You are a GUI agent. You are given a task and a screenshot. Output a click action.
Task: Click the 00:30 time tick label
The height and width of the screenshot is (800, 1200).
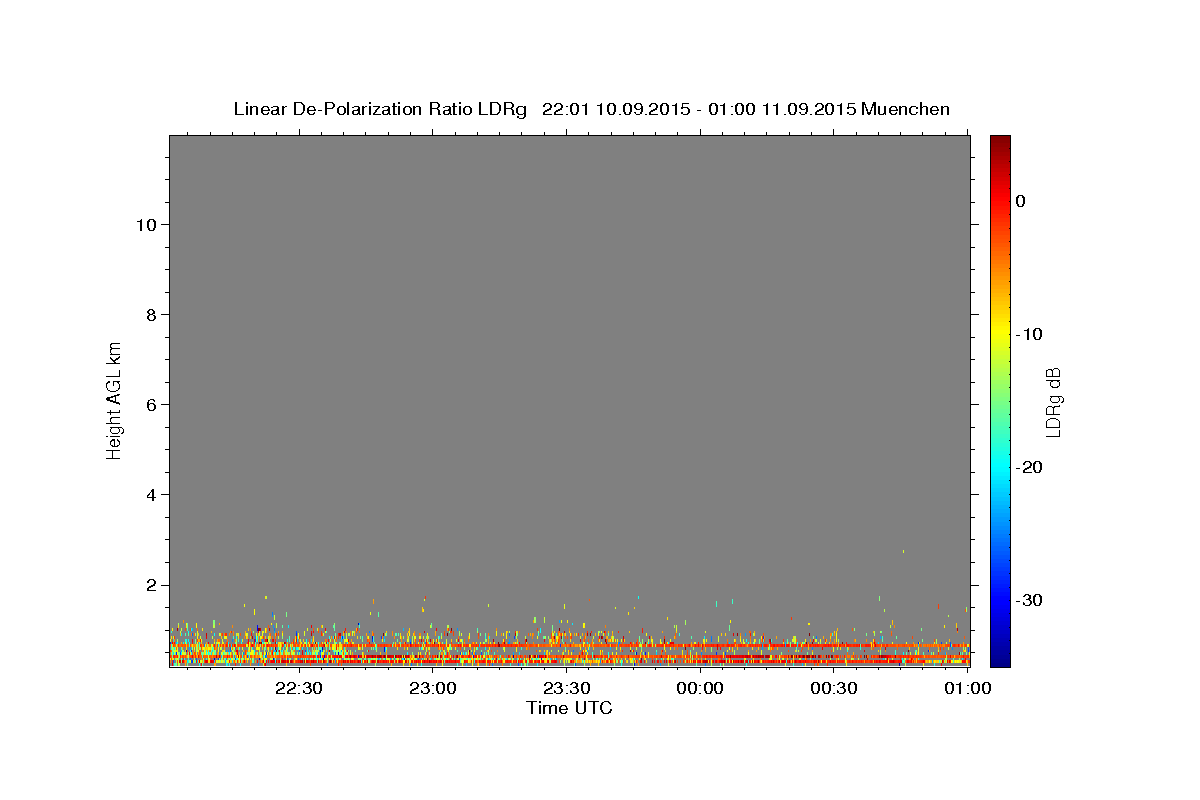[x=834, y=688]
